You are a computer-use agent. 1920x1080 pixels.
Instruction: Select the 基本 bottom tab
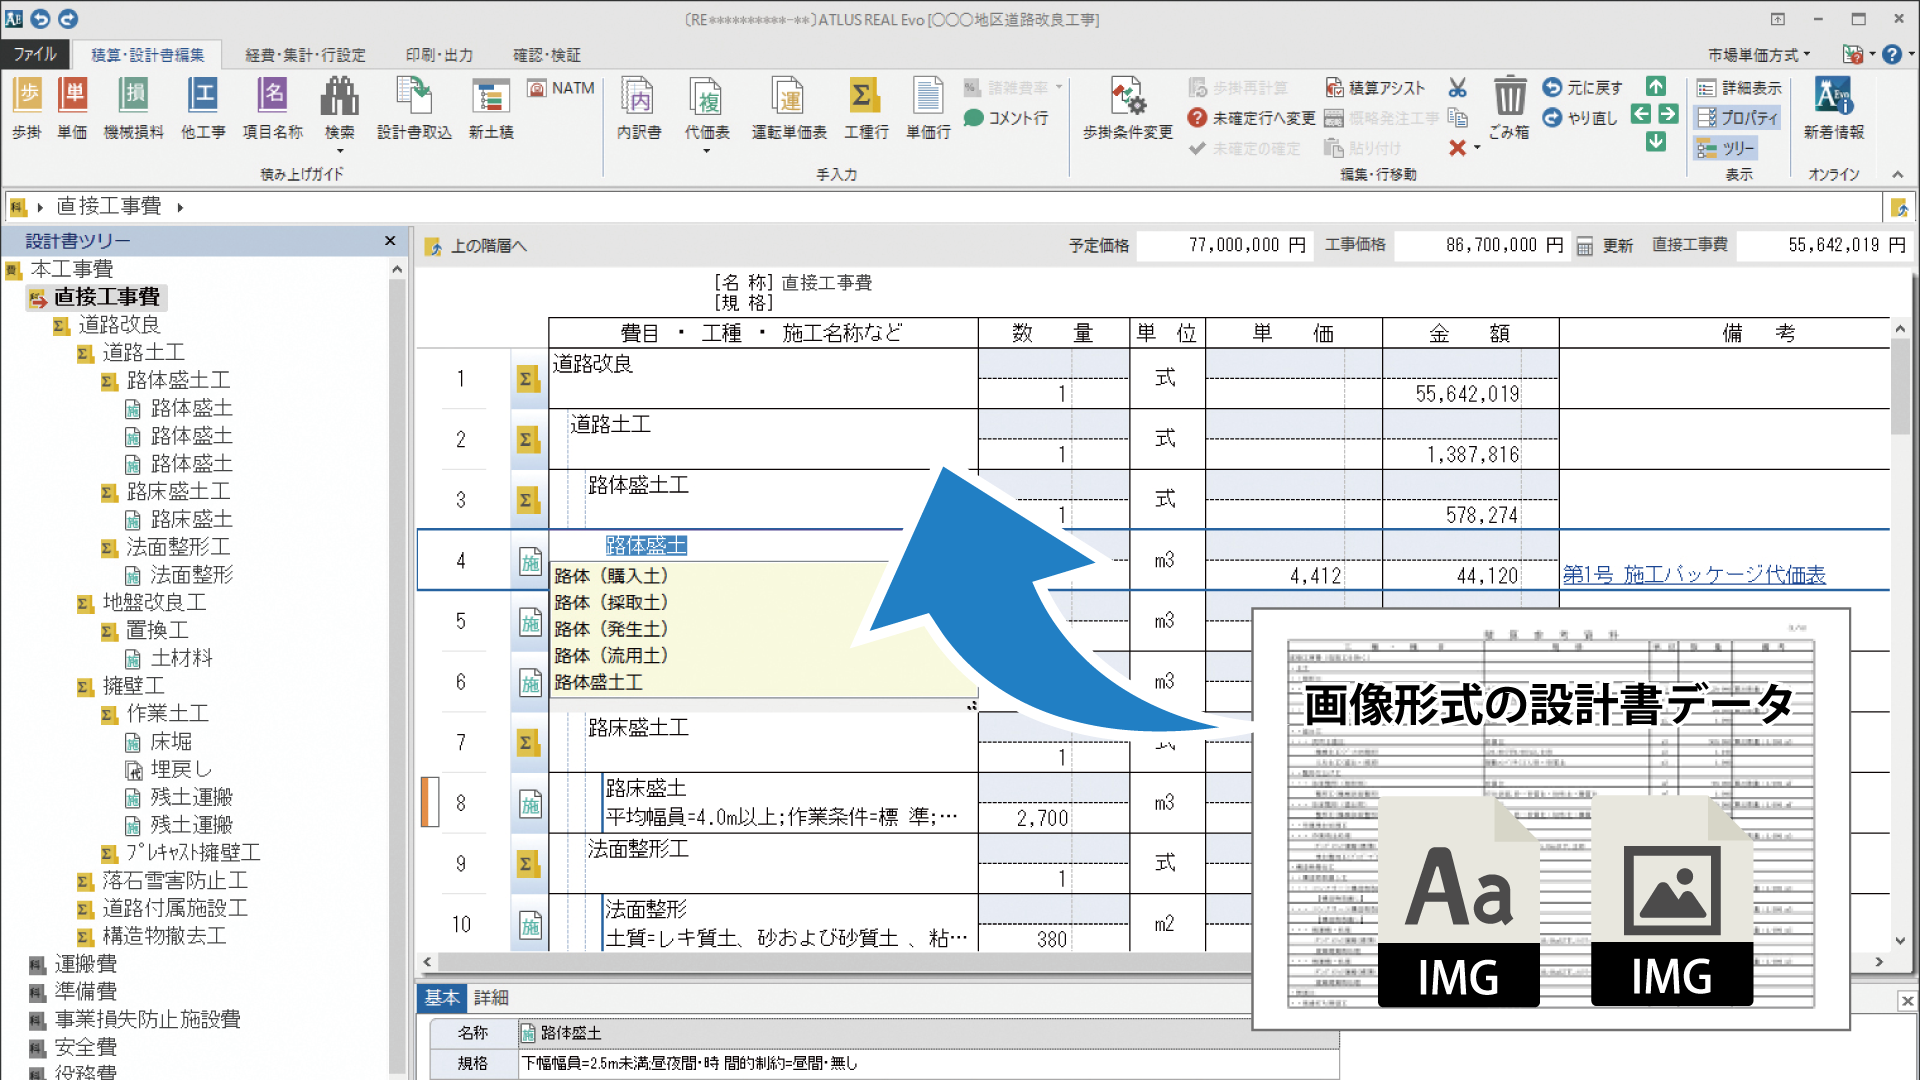coord(442,998)
